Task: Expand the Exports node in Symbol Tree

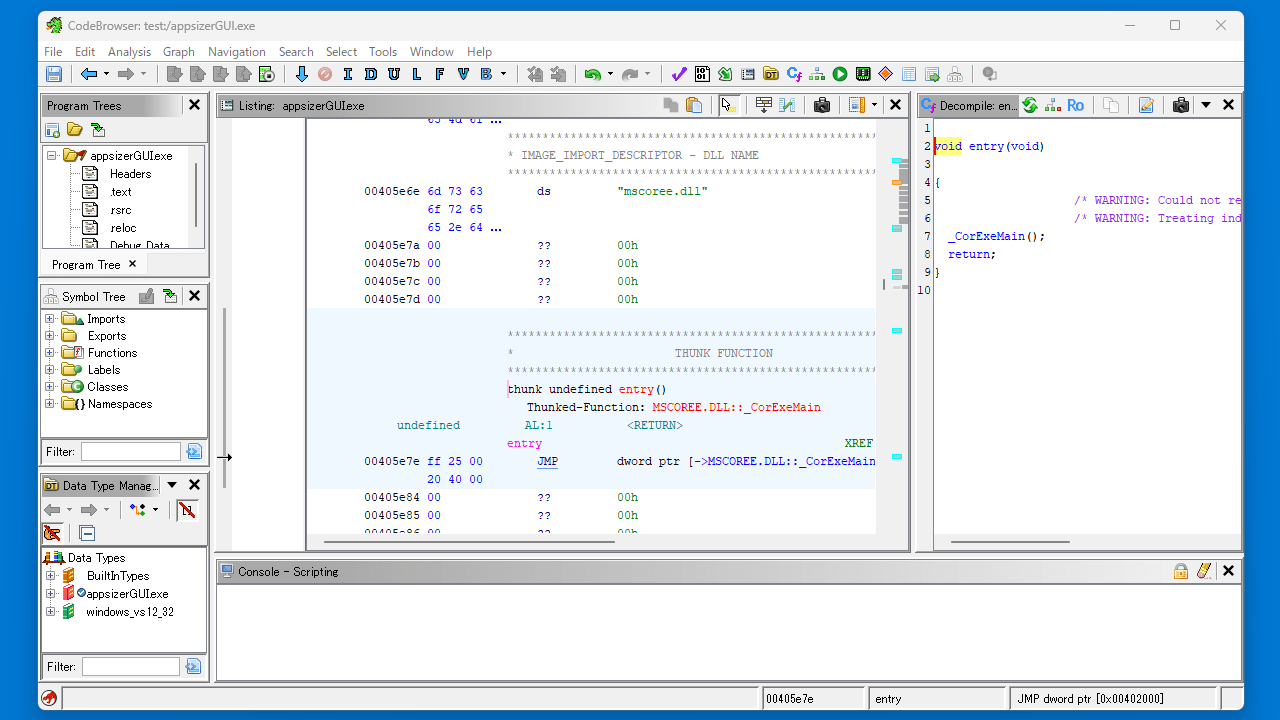Action: (49, 336)
